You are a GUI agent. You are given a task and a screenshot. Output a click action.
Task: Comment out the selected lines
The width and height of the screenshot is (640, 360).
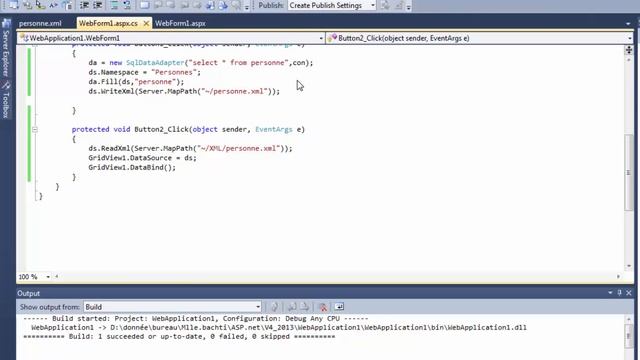tap(114, 5)
